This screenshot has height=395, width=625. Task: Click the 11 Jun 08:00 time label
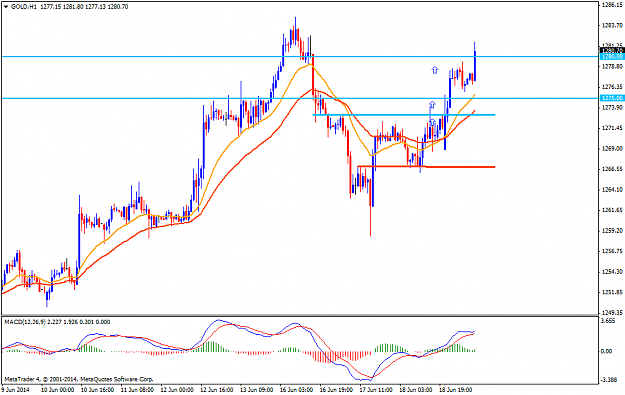[x=138, y=389]
